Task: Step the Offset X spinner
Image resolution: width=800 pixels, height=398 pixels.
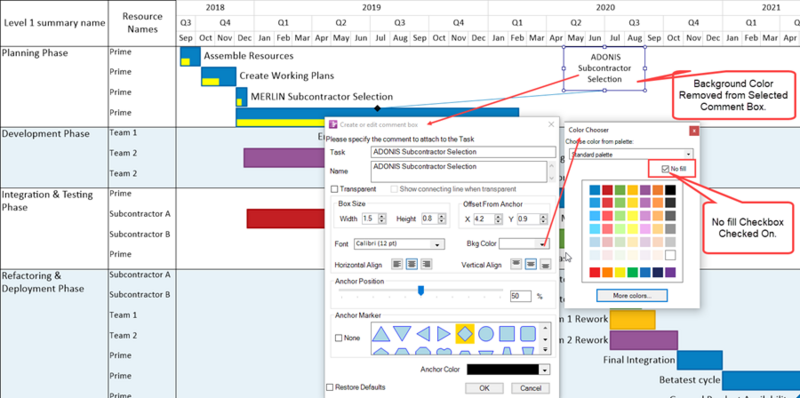Action: (497, 219)
